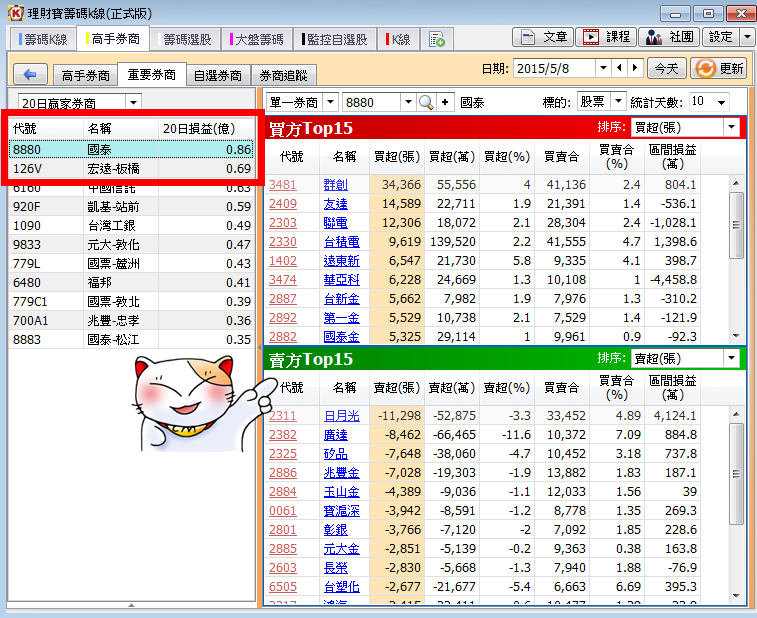Image resolution: width=757 pixels, height=618 pixels.
Task: Open stock name link 台塑化
Action: pyautogui.click(x=341, y=587)
